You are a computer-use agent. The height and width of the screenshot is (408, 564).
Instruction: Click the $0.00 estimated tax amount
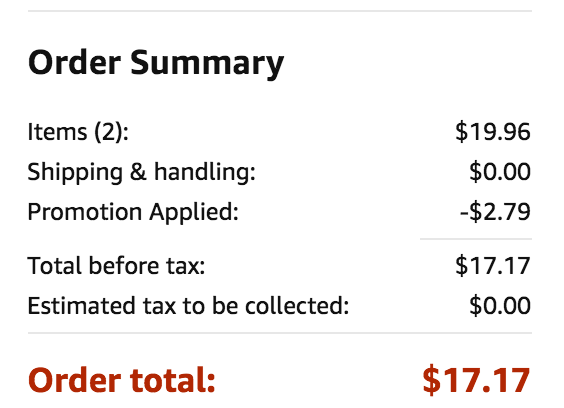pos(500,306)
